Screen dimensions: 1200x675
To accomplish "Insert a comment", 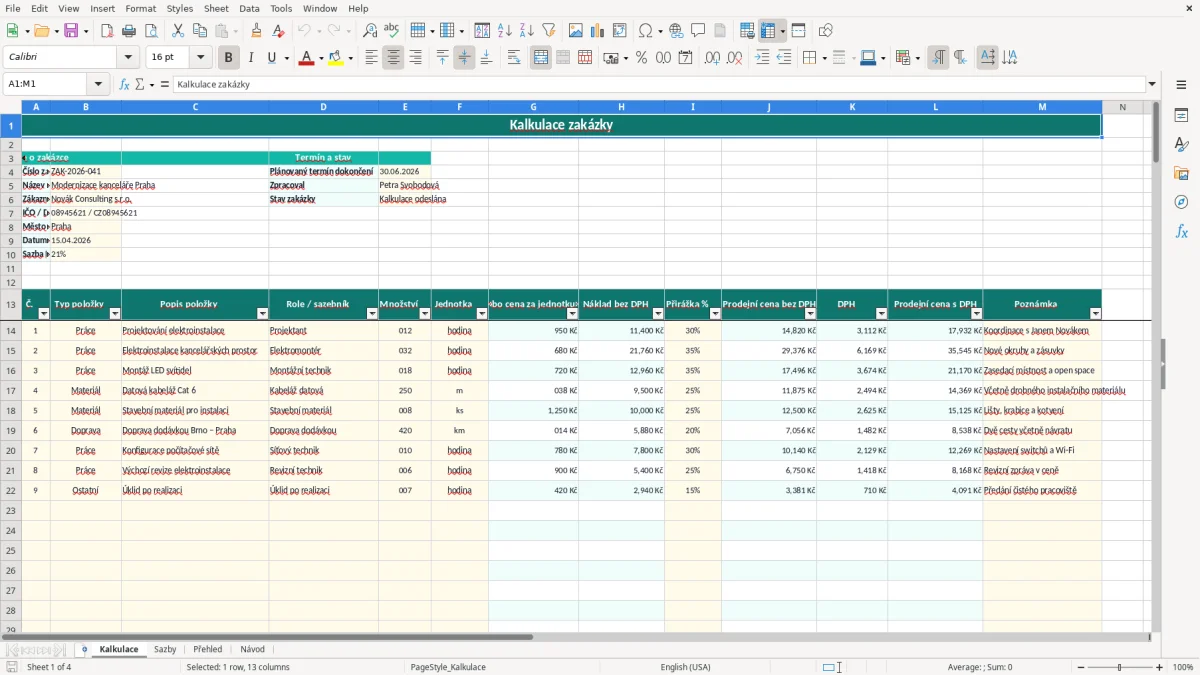I will pos(698,31).
